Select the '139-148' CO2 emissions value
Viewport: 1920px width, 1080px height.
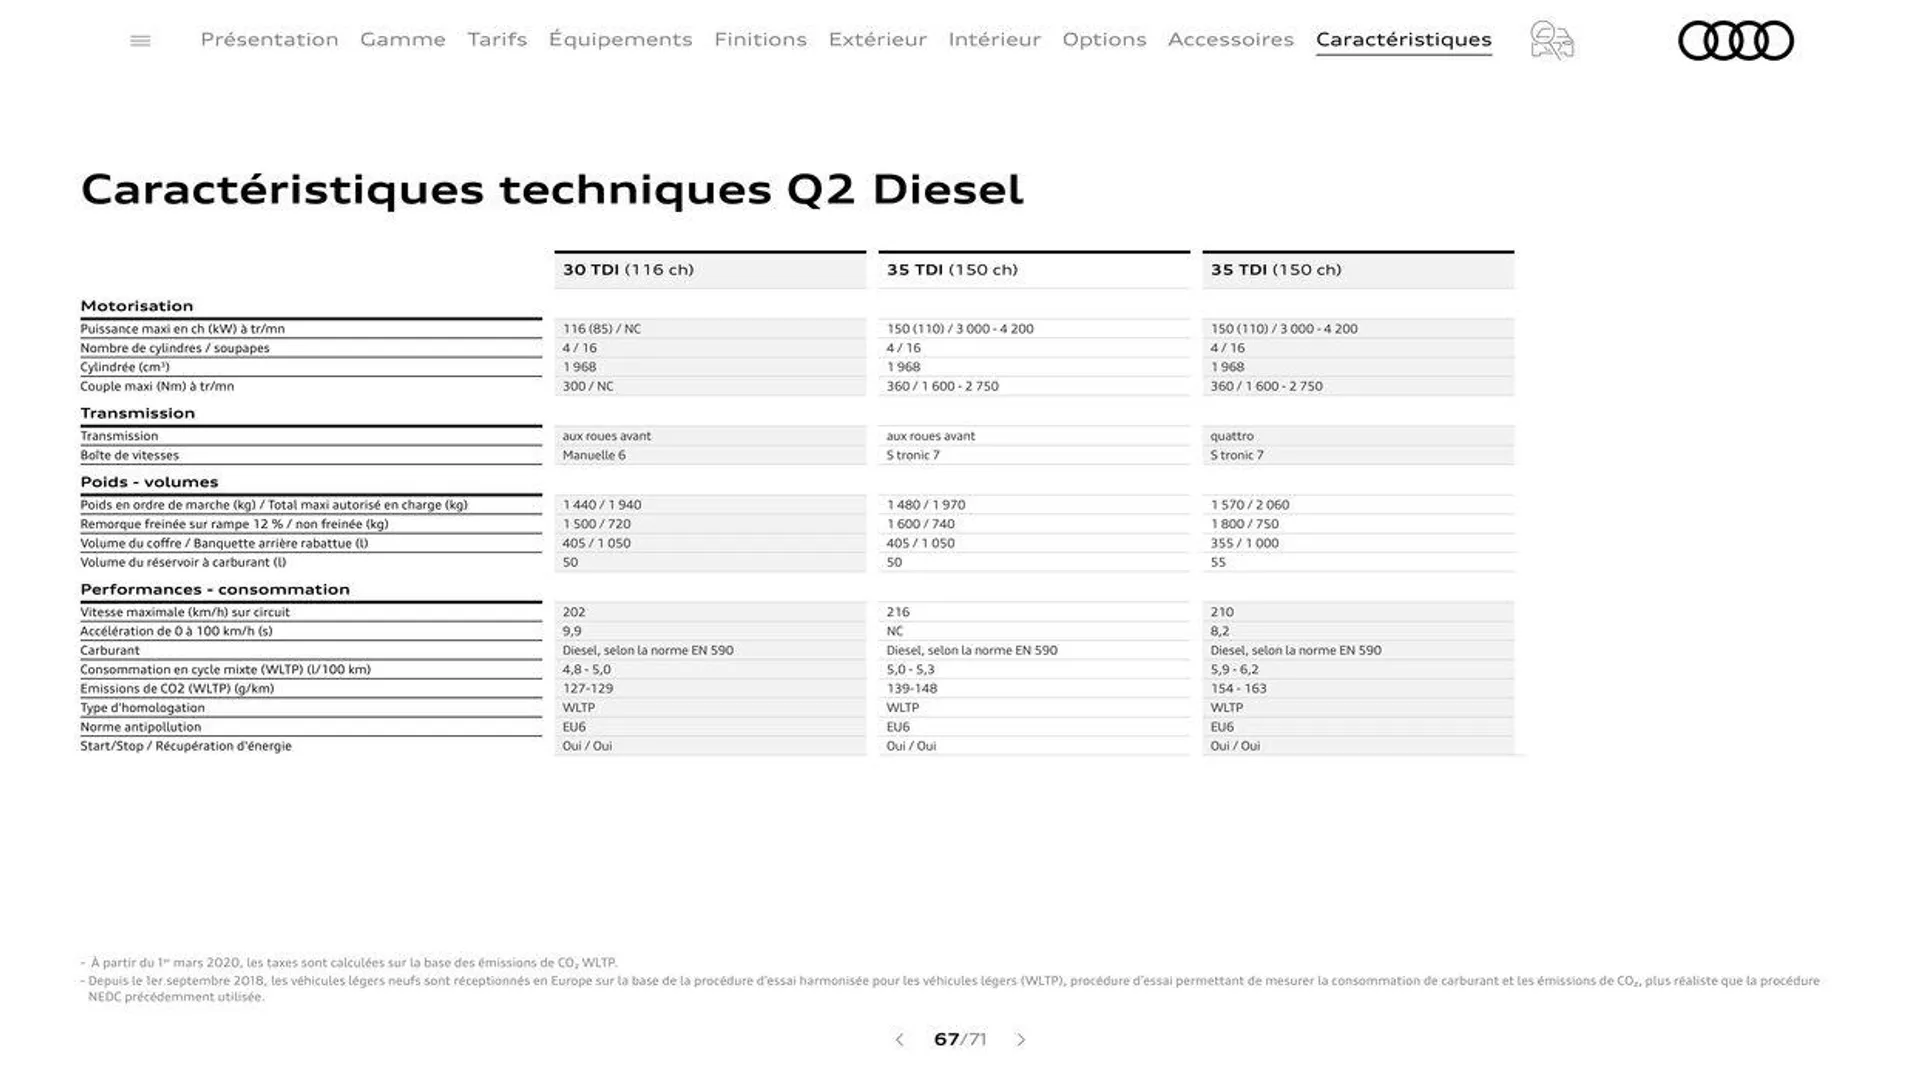(912, 689)
